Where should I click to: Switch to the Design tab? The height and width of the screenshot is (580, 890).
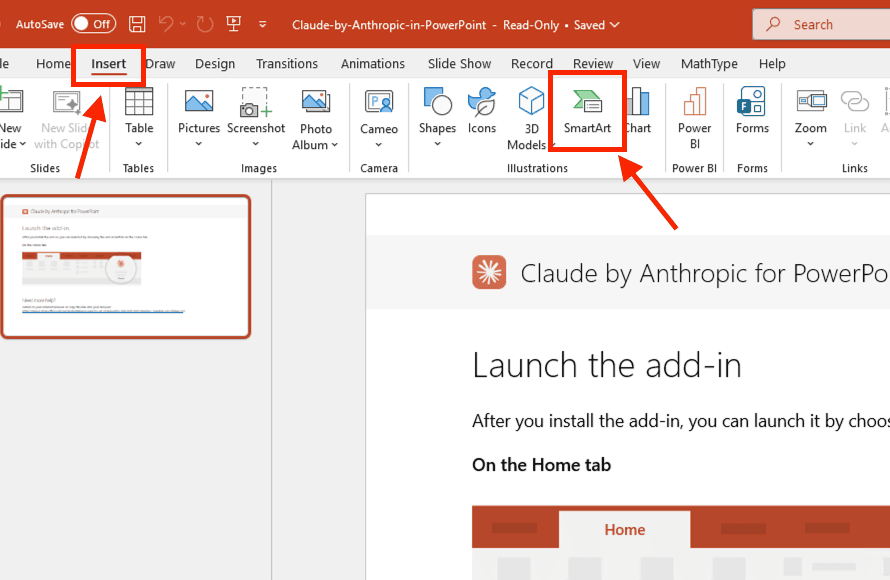click(215, 64)
